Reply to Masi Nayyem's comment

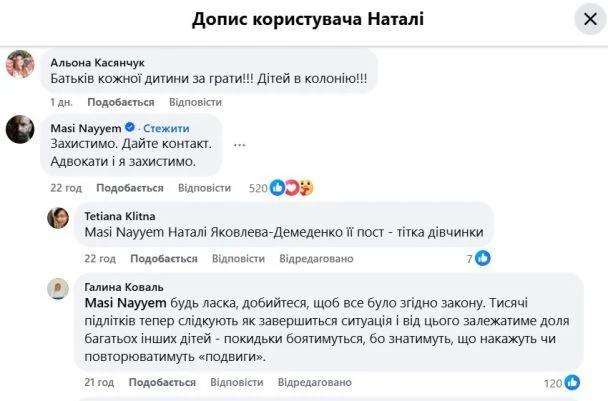204,188
